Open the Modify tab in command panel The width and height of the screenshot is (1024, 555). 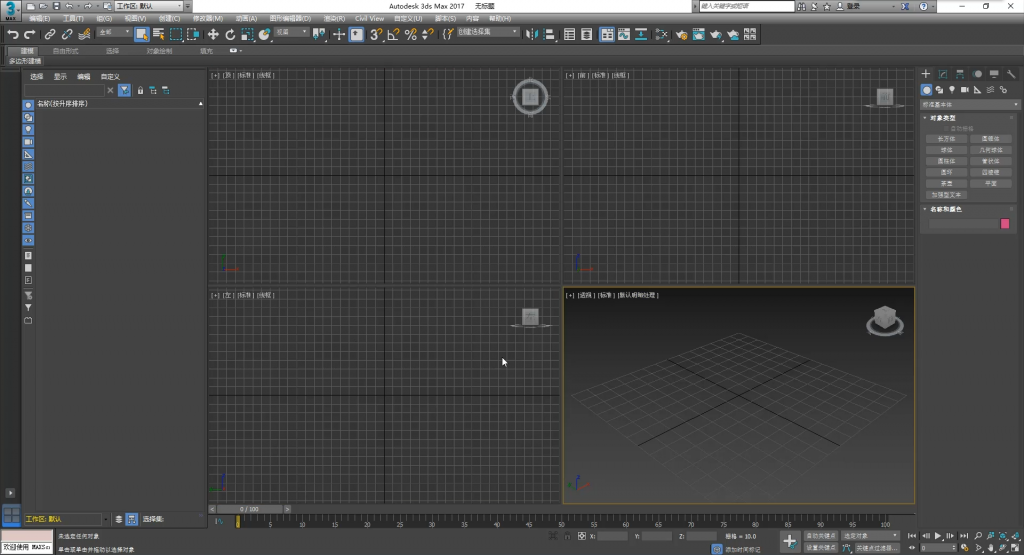[x=943, y=74]
